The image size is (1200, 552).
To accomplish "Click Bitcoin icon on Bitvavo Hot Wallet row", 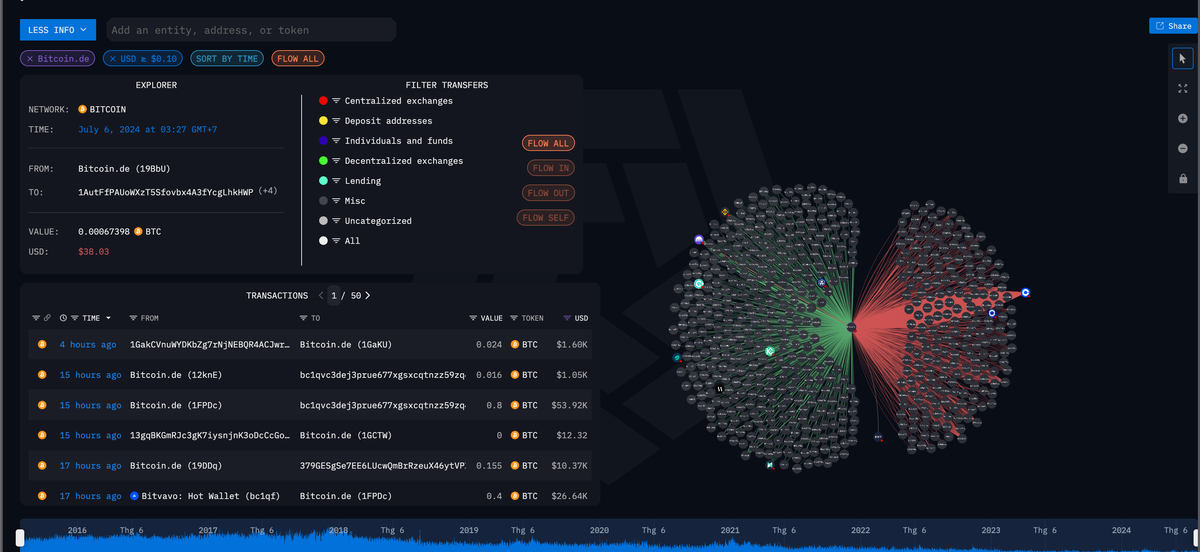I will [42, 496].
